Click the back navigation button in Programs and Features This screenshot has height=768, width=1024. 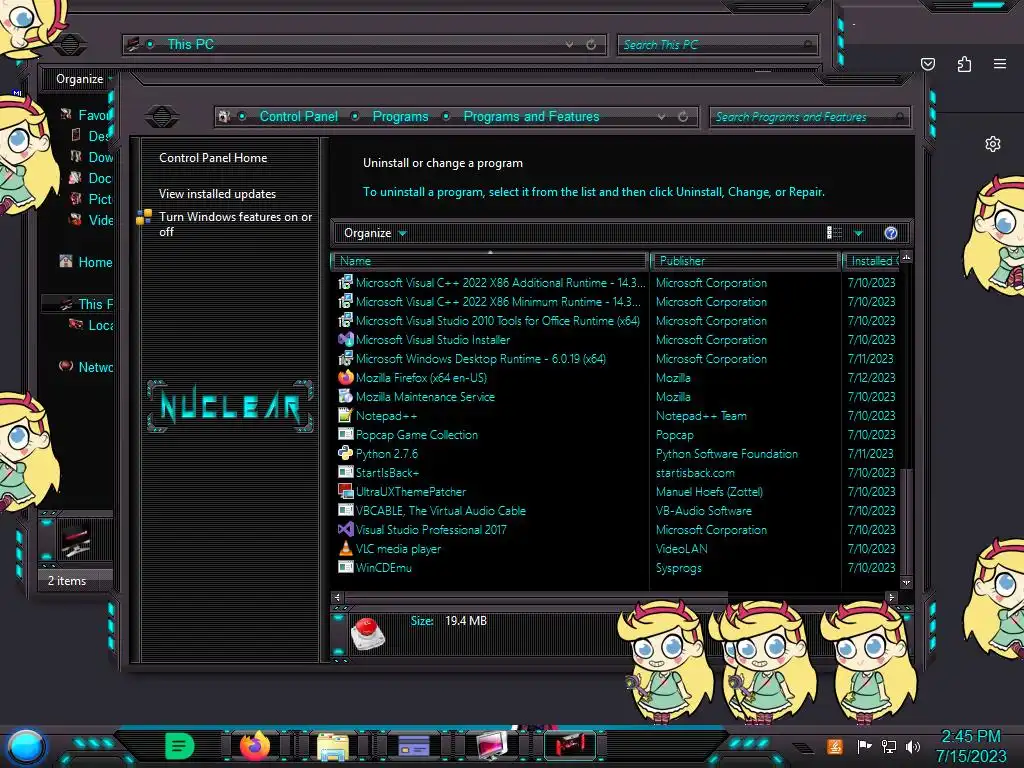(162, 117)
